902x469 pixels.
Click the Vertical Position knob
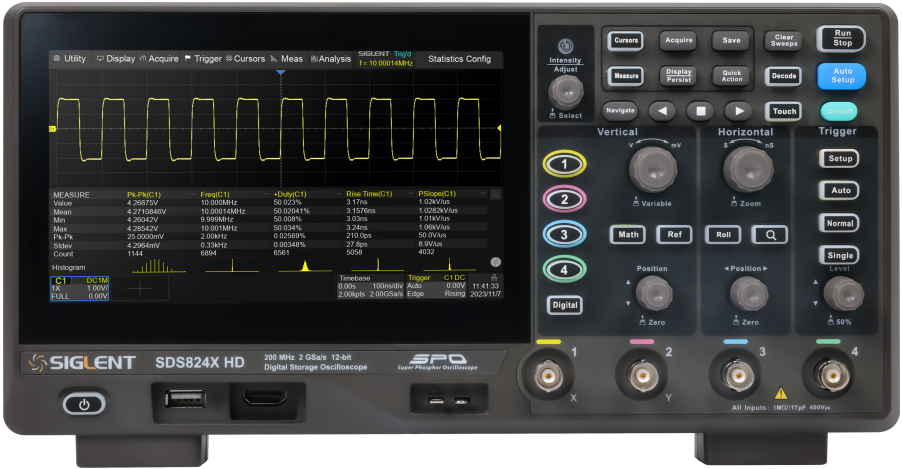[654, 293]
